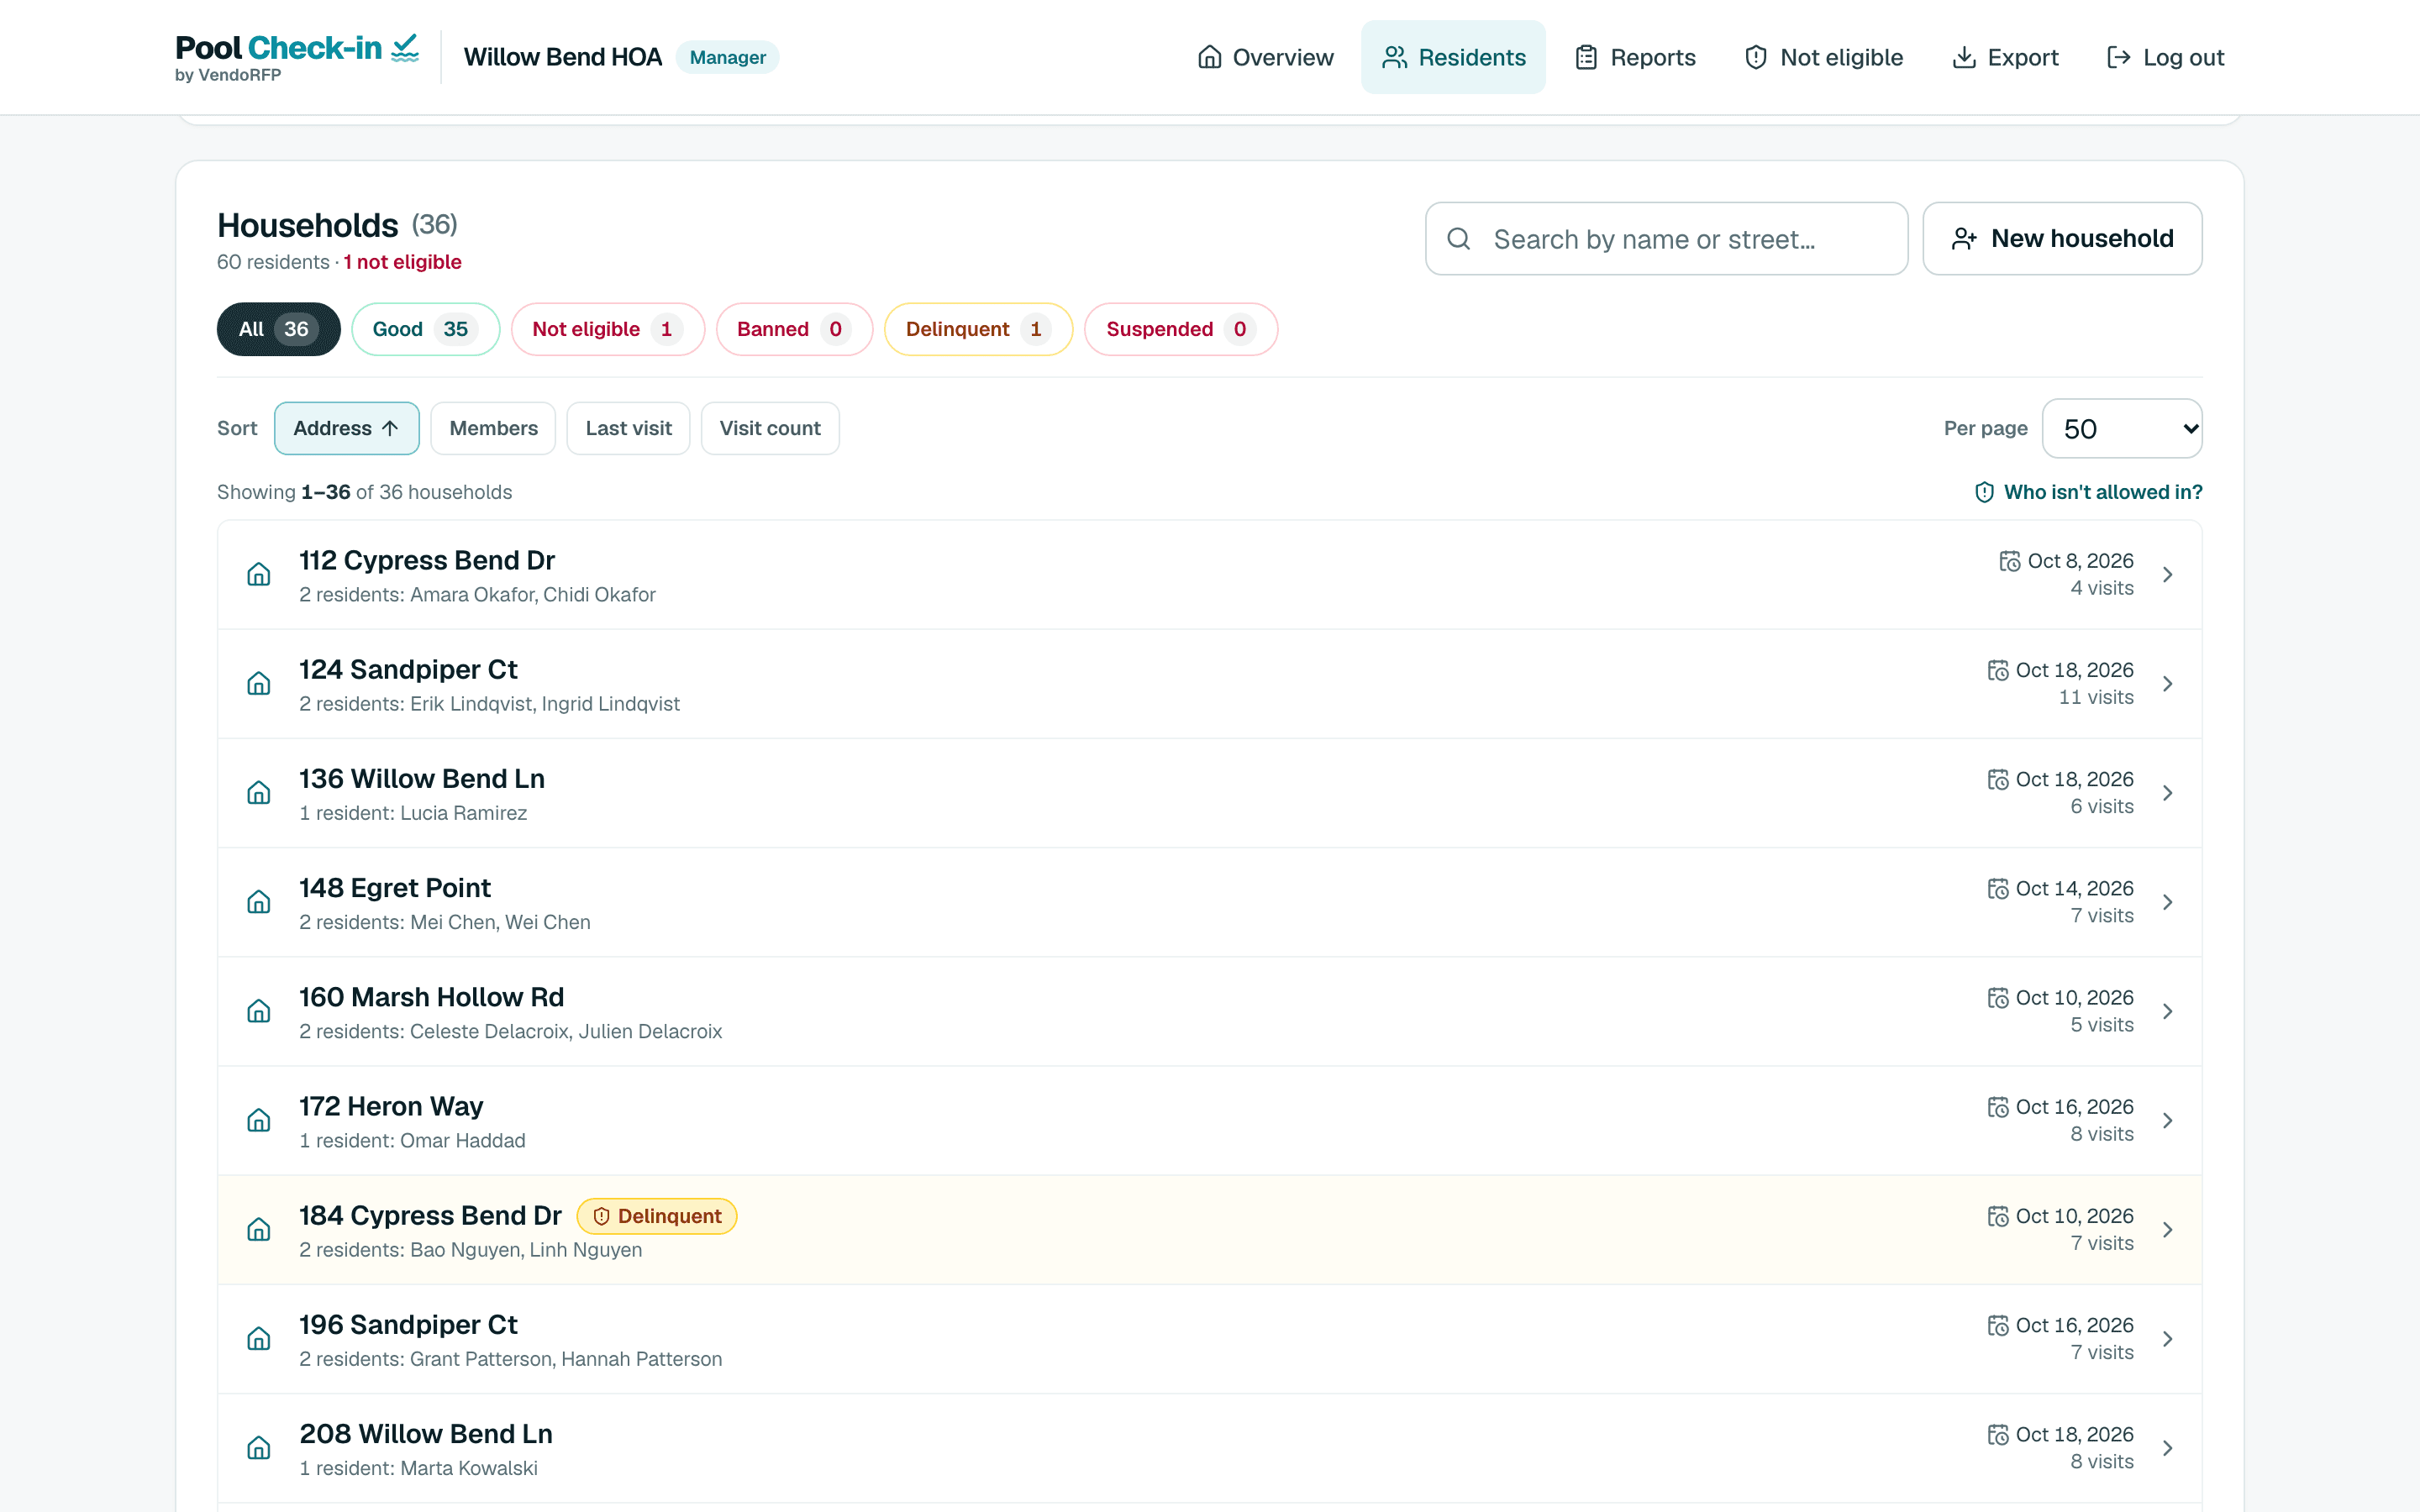Click the calendar icon in the 172 Heron Way row
The width and height of the screenshot is (2420, 1512).
(1998, 1107)
